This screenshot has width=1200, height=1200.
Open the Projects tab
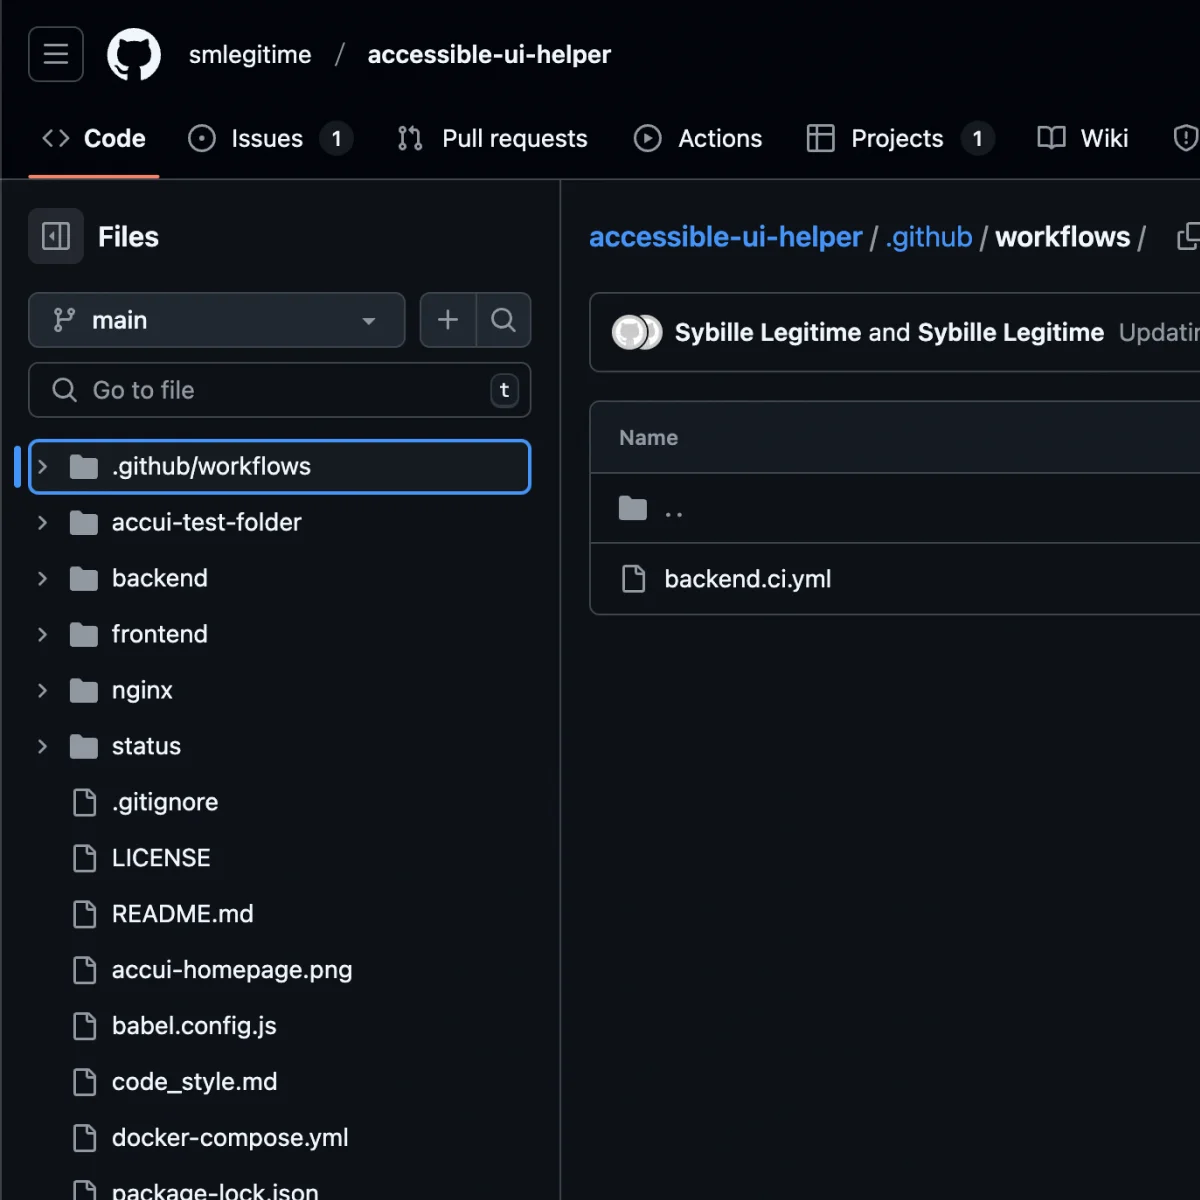900,138
